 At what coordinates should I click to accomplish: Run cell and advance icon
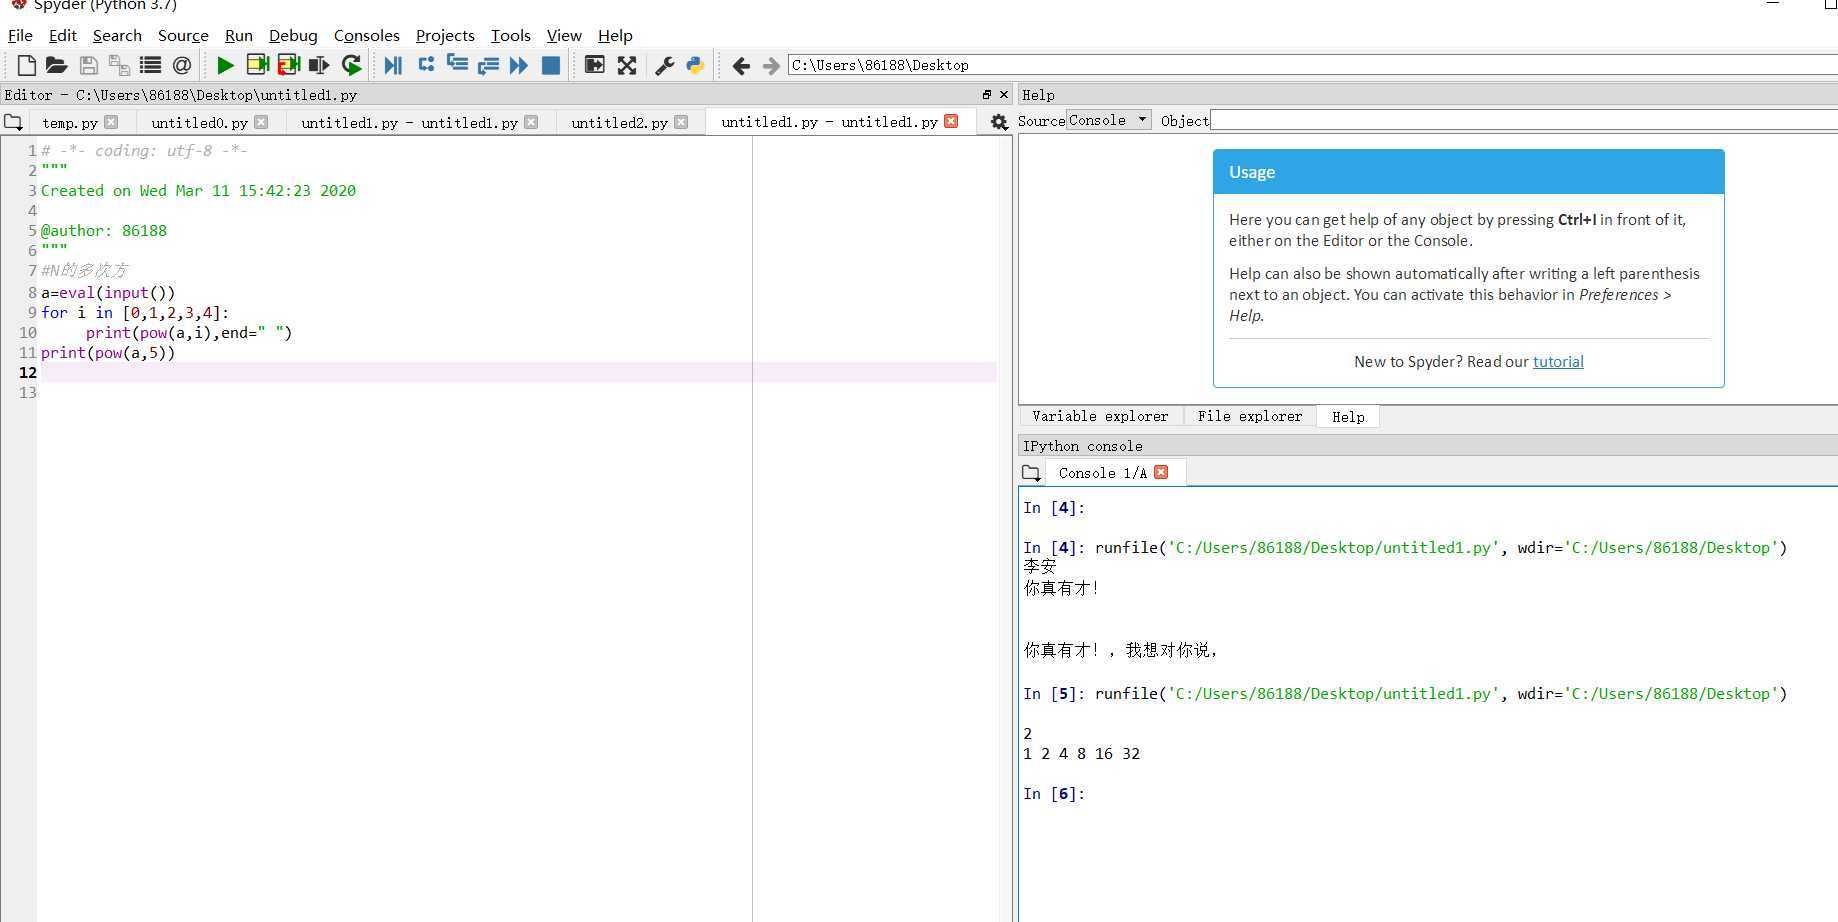(x=288, y=65)
